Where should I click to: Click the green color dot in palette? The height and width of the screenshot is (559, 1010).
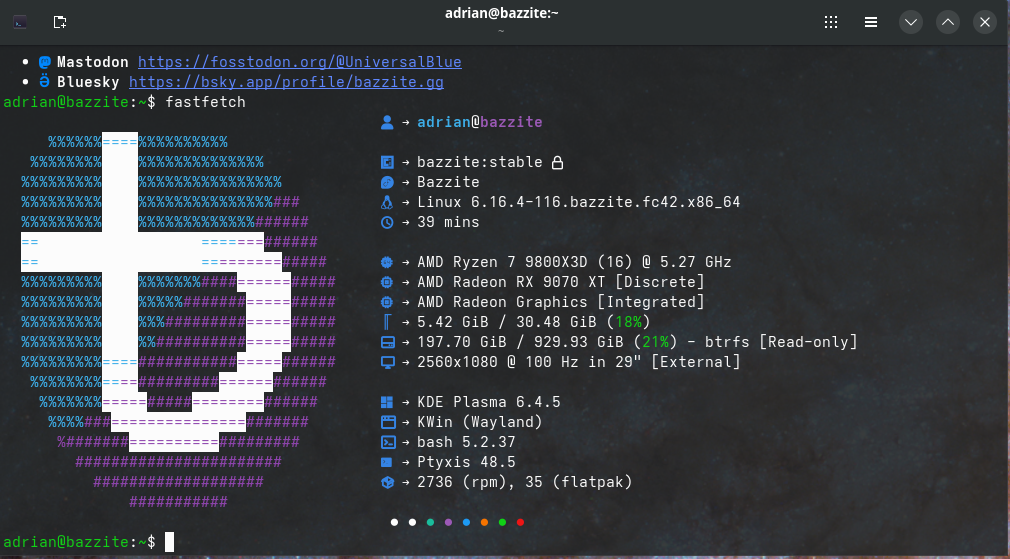coord(502,522)
